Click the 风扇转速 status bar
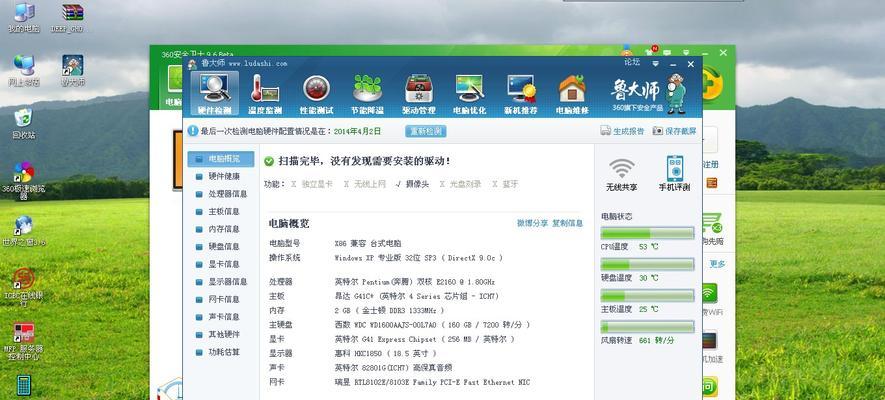 pos(647,327)
